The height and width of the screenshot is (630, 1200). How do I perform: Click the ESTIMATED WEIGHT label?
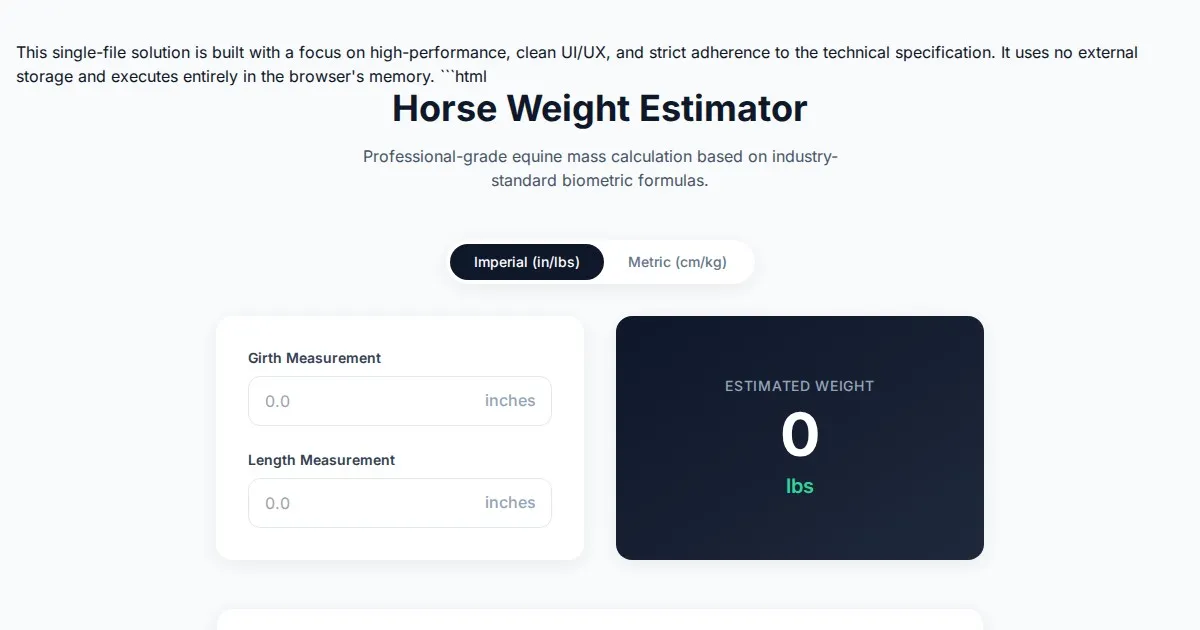click(x=799, y=386)
